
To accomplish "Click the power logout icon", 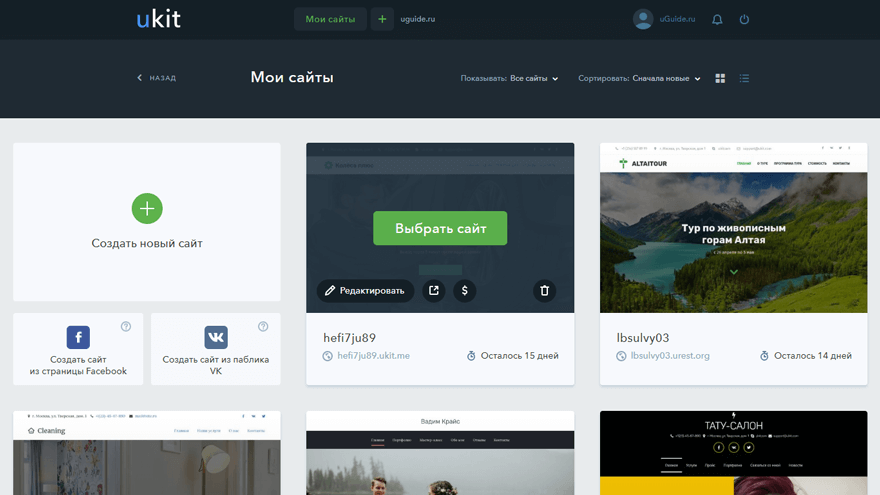I will [744, 20].
